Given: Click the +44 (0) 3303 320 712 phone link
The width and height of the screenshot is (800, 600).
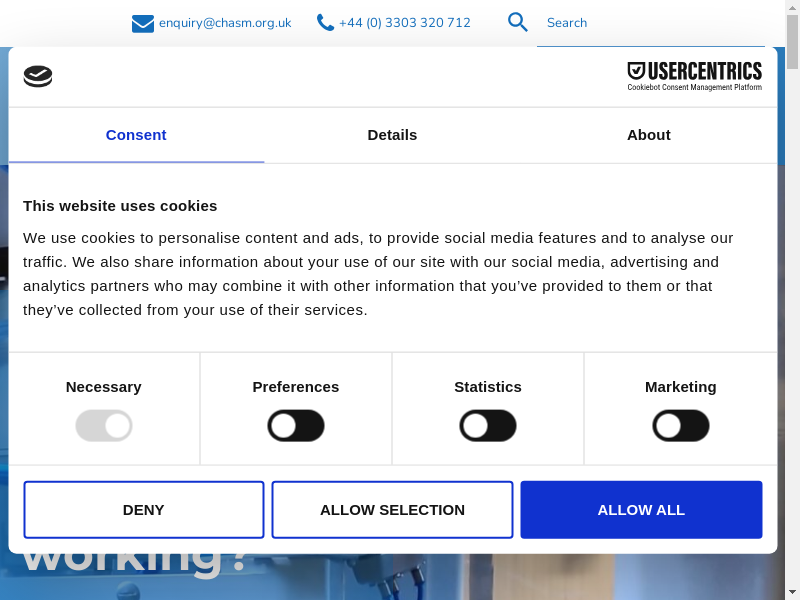Looking at the screenshot, I should 404,23.
